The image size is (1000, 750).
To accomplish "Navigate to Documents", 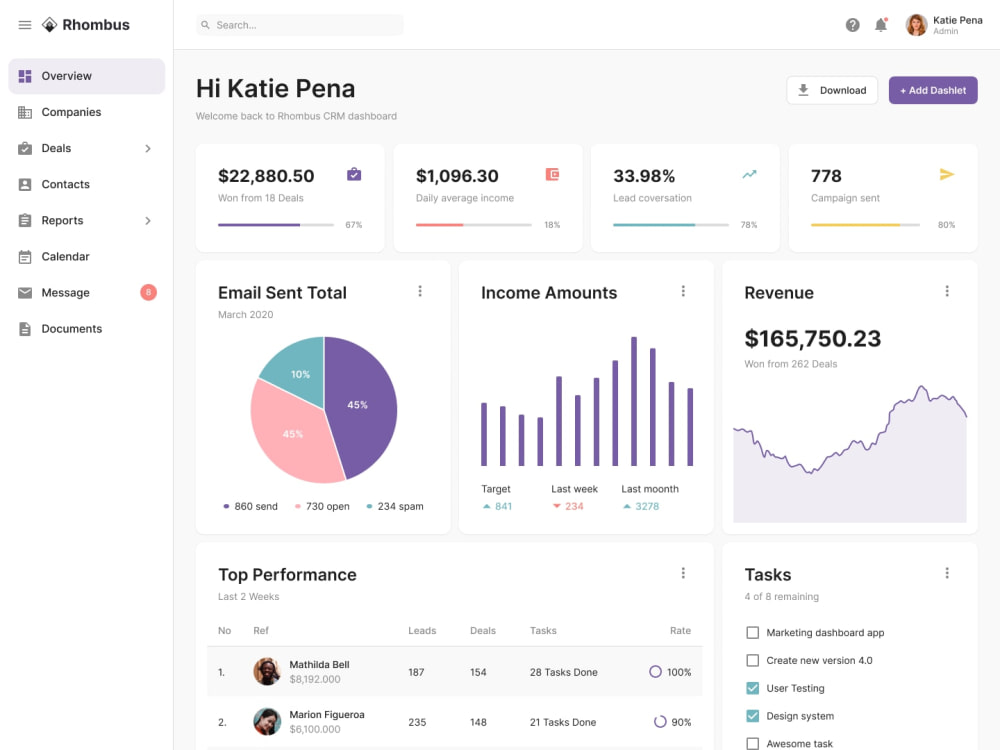I will pos(87,328).
